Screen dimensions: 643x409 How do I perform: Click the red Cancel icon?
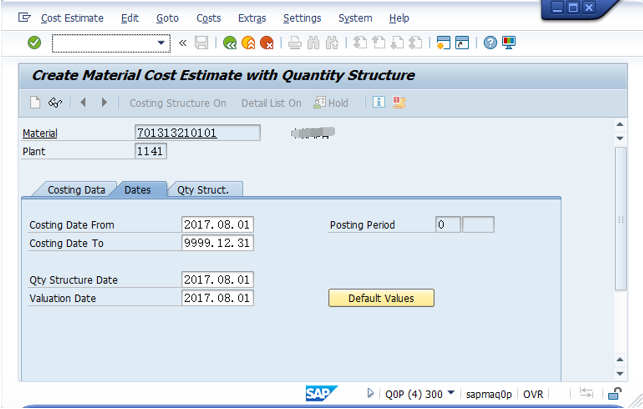coord(267,43)
